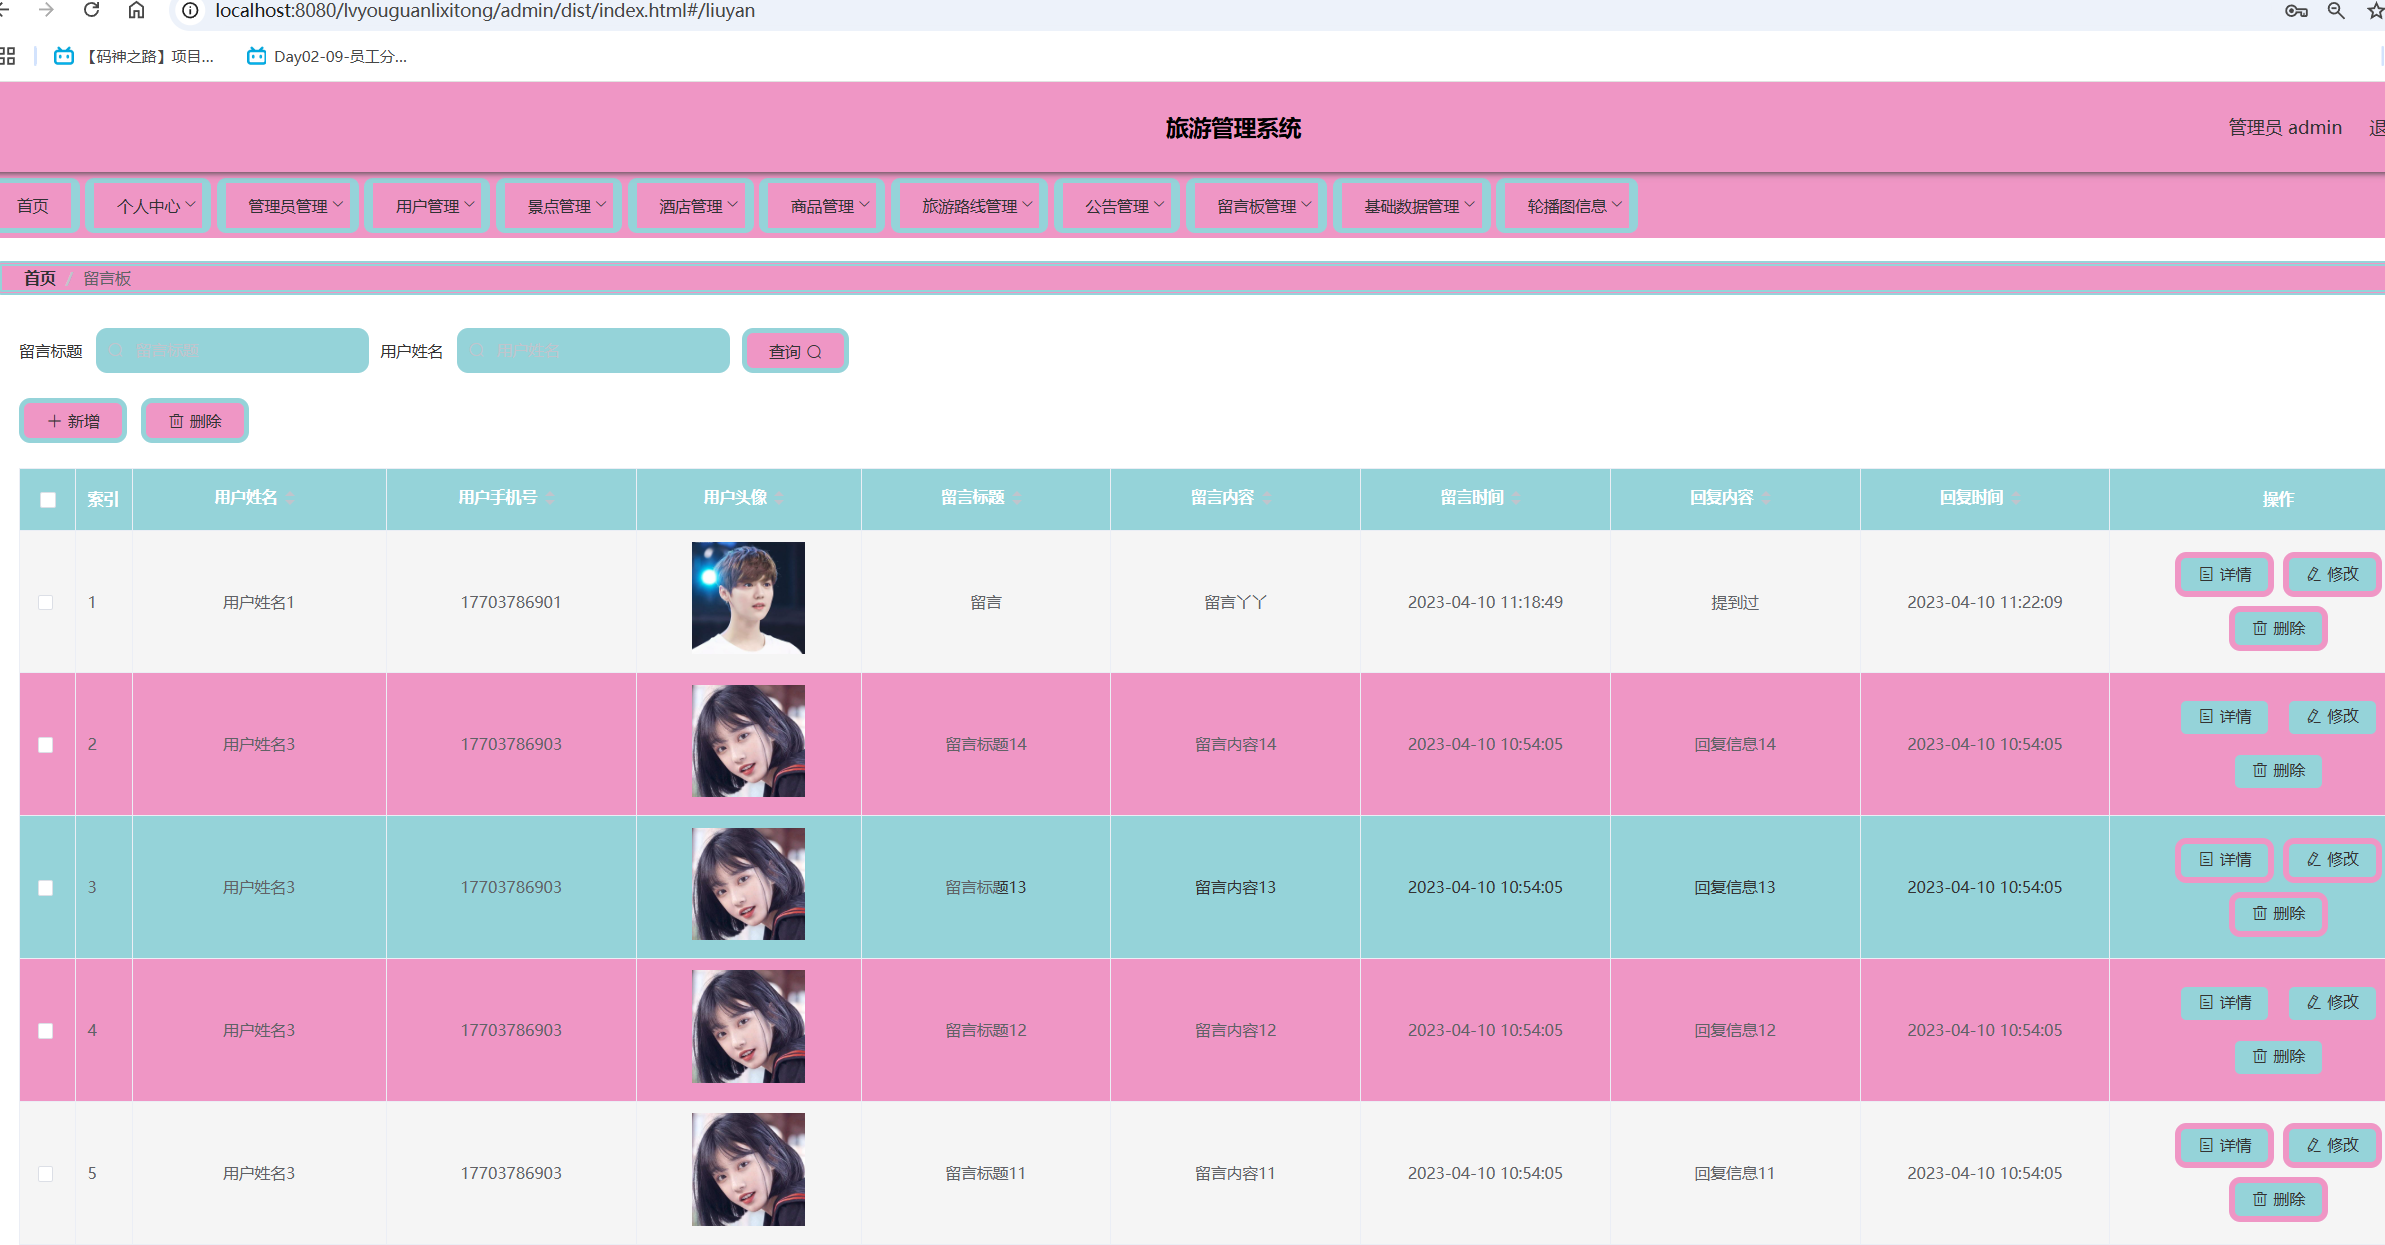The image size is (2385, 1245).
Task: Click the 查询 search button
Action: [795, 351]
